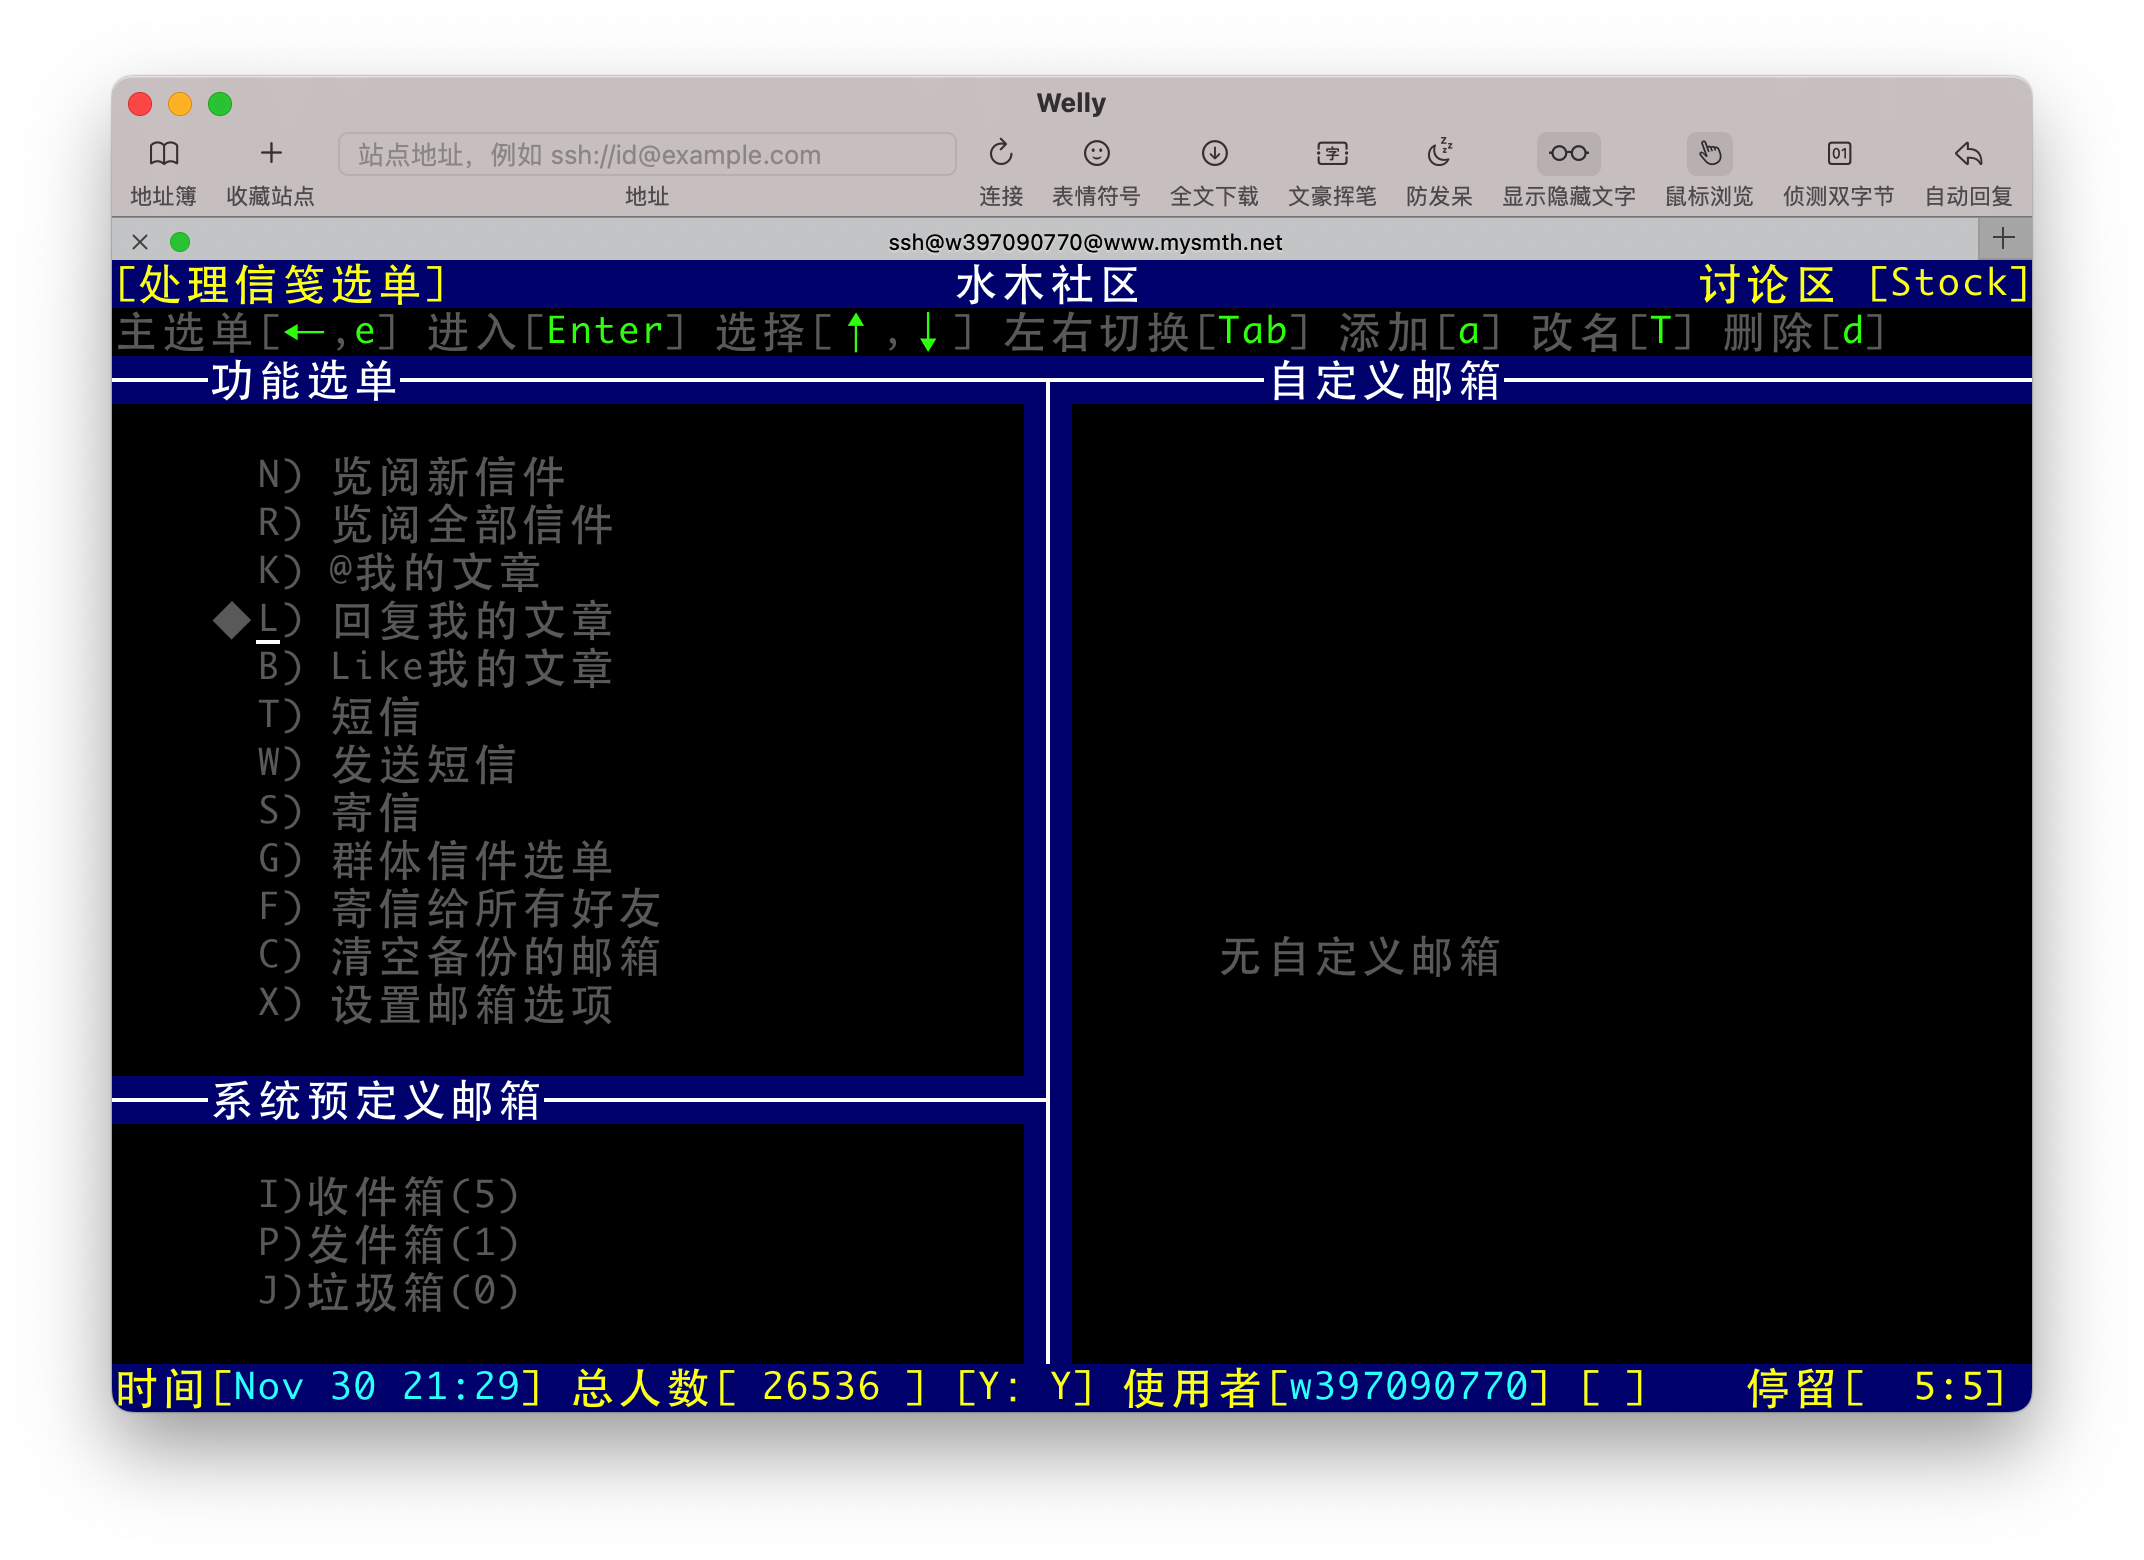Select the 回复我的文章 menu entry

click(x=471, y=620)
